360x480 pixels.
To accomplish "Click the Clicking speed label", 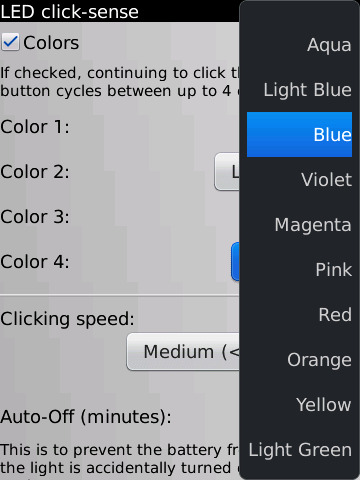I will coord(67,319).
